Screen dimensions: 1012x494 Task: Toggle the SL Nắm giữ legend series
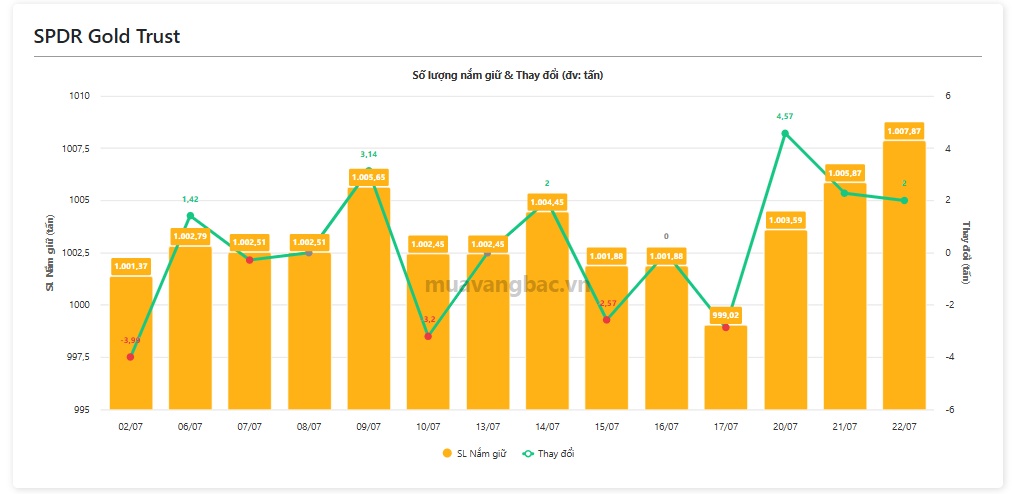point(474,454)
